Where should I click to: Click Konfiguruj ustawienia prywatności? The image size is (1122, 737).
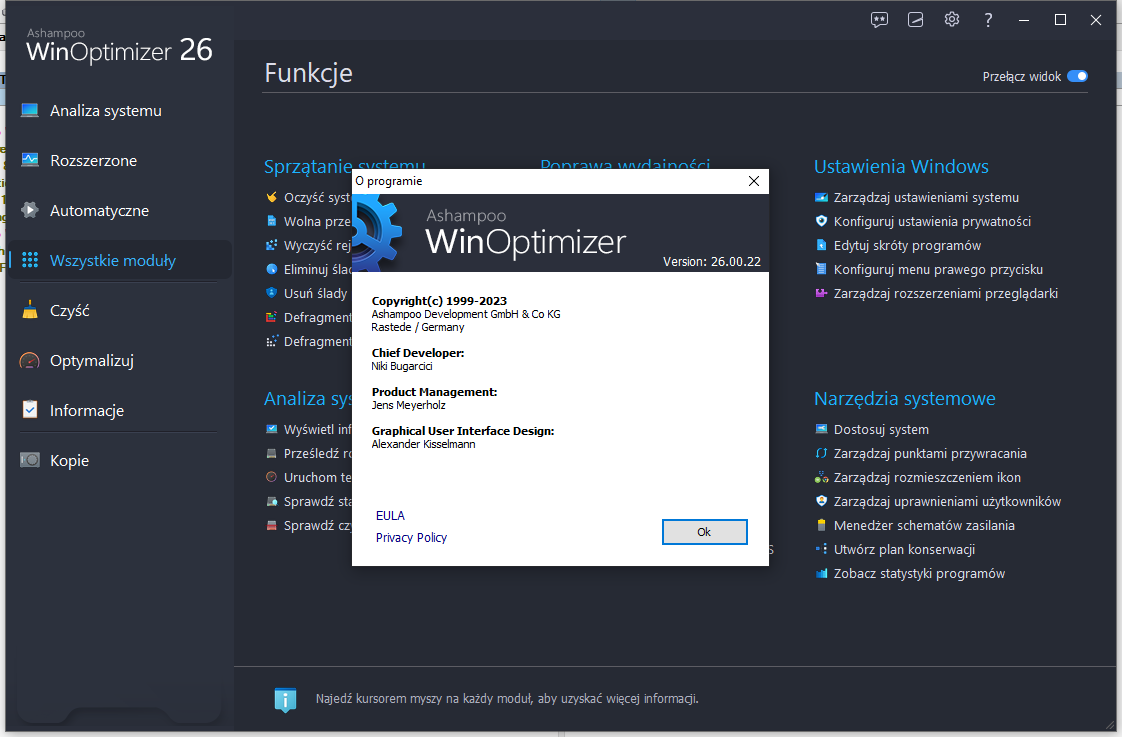tap(932, 222)
